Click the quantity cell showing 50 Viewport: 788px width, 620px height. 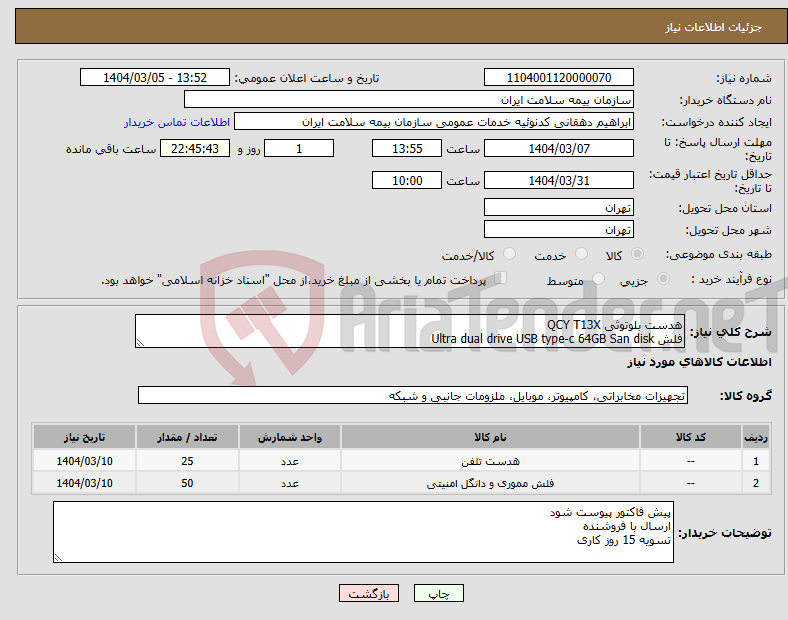pyautogui.click(x=187, y=483)
